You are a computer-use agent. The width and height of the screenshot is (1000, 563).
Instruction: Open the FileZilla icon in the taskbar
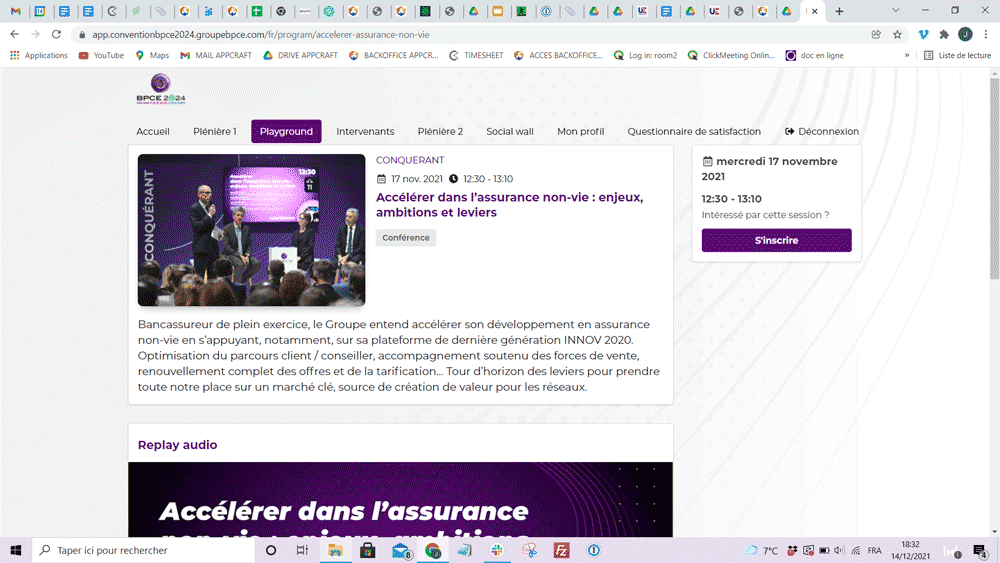[562, 551]
